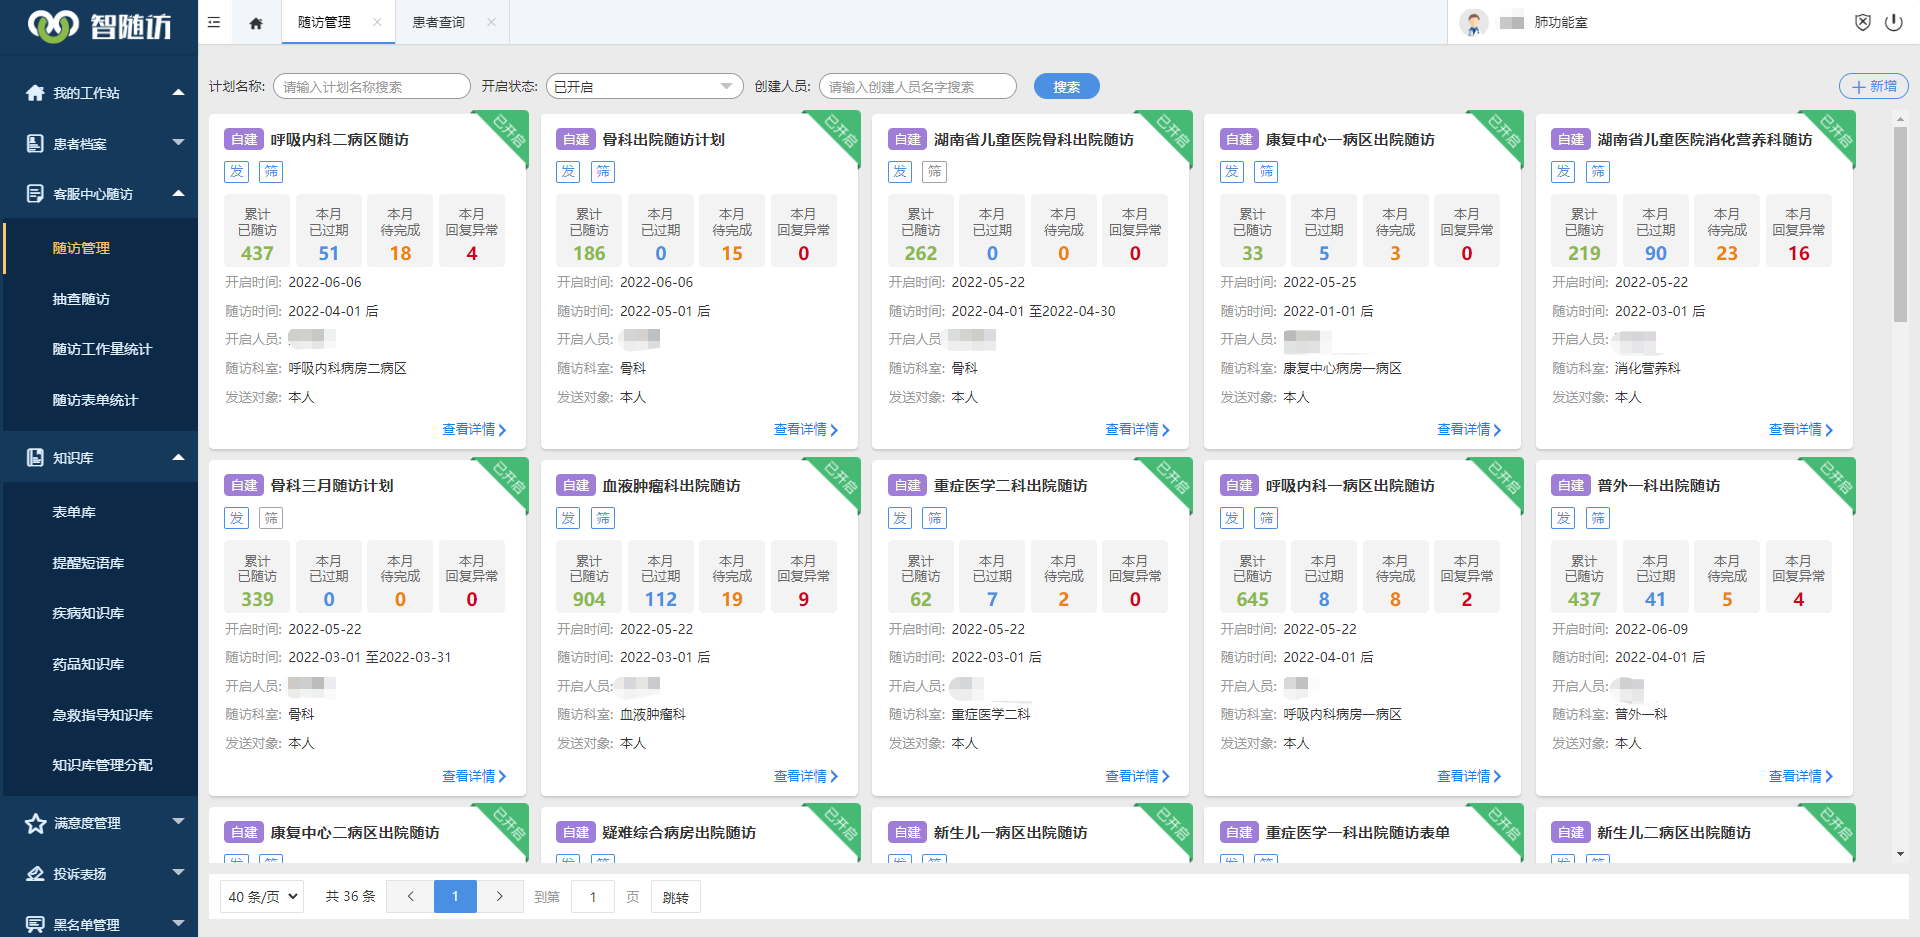The width and height of the screenshot is (1920, 937).
Task: Go to the home tab icon
Action: pyautogui.click(x=256, y=23)
